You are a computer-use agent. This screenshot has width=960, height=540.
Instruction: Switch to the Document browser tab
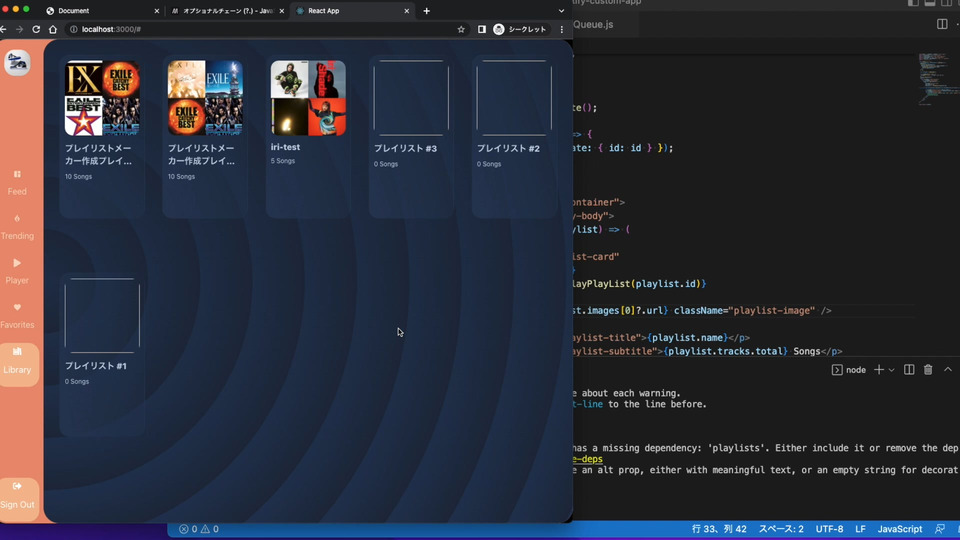pyautogui.click(x=100, y=11)
